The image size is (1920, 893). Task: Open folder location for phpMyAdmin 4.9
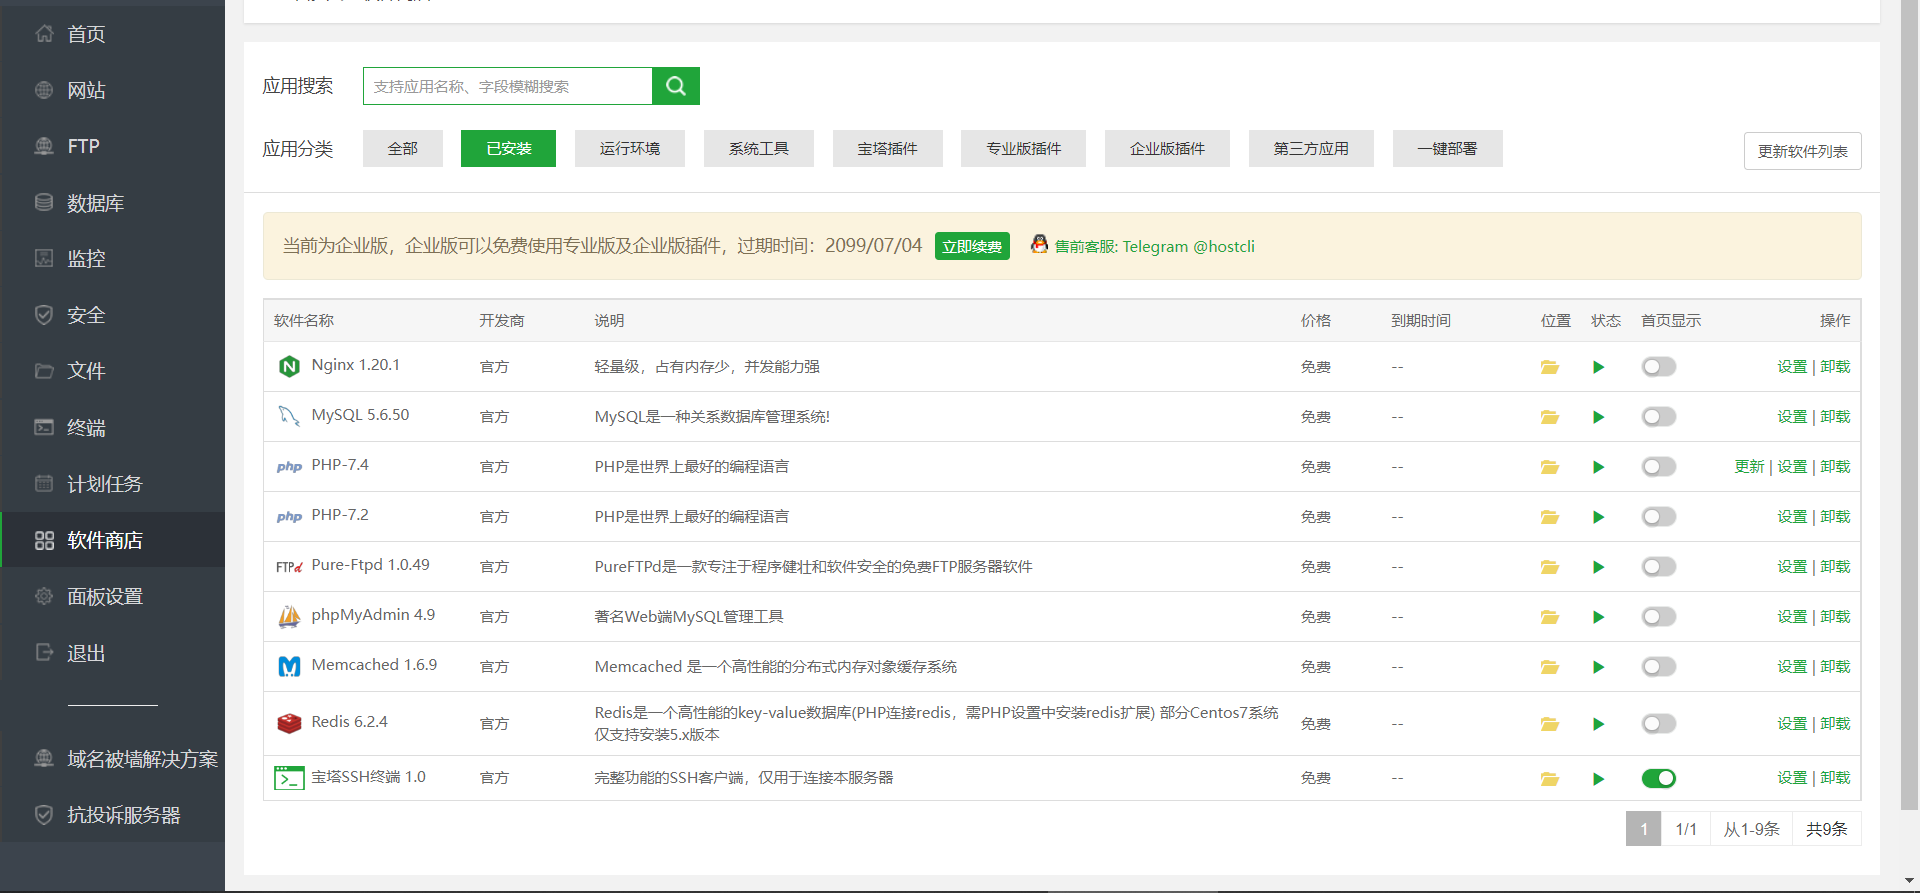click(1550, 617)
